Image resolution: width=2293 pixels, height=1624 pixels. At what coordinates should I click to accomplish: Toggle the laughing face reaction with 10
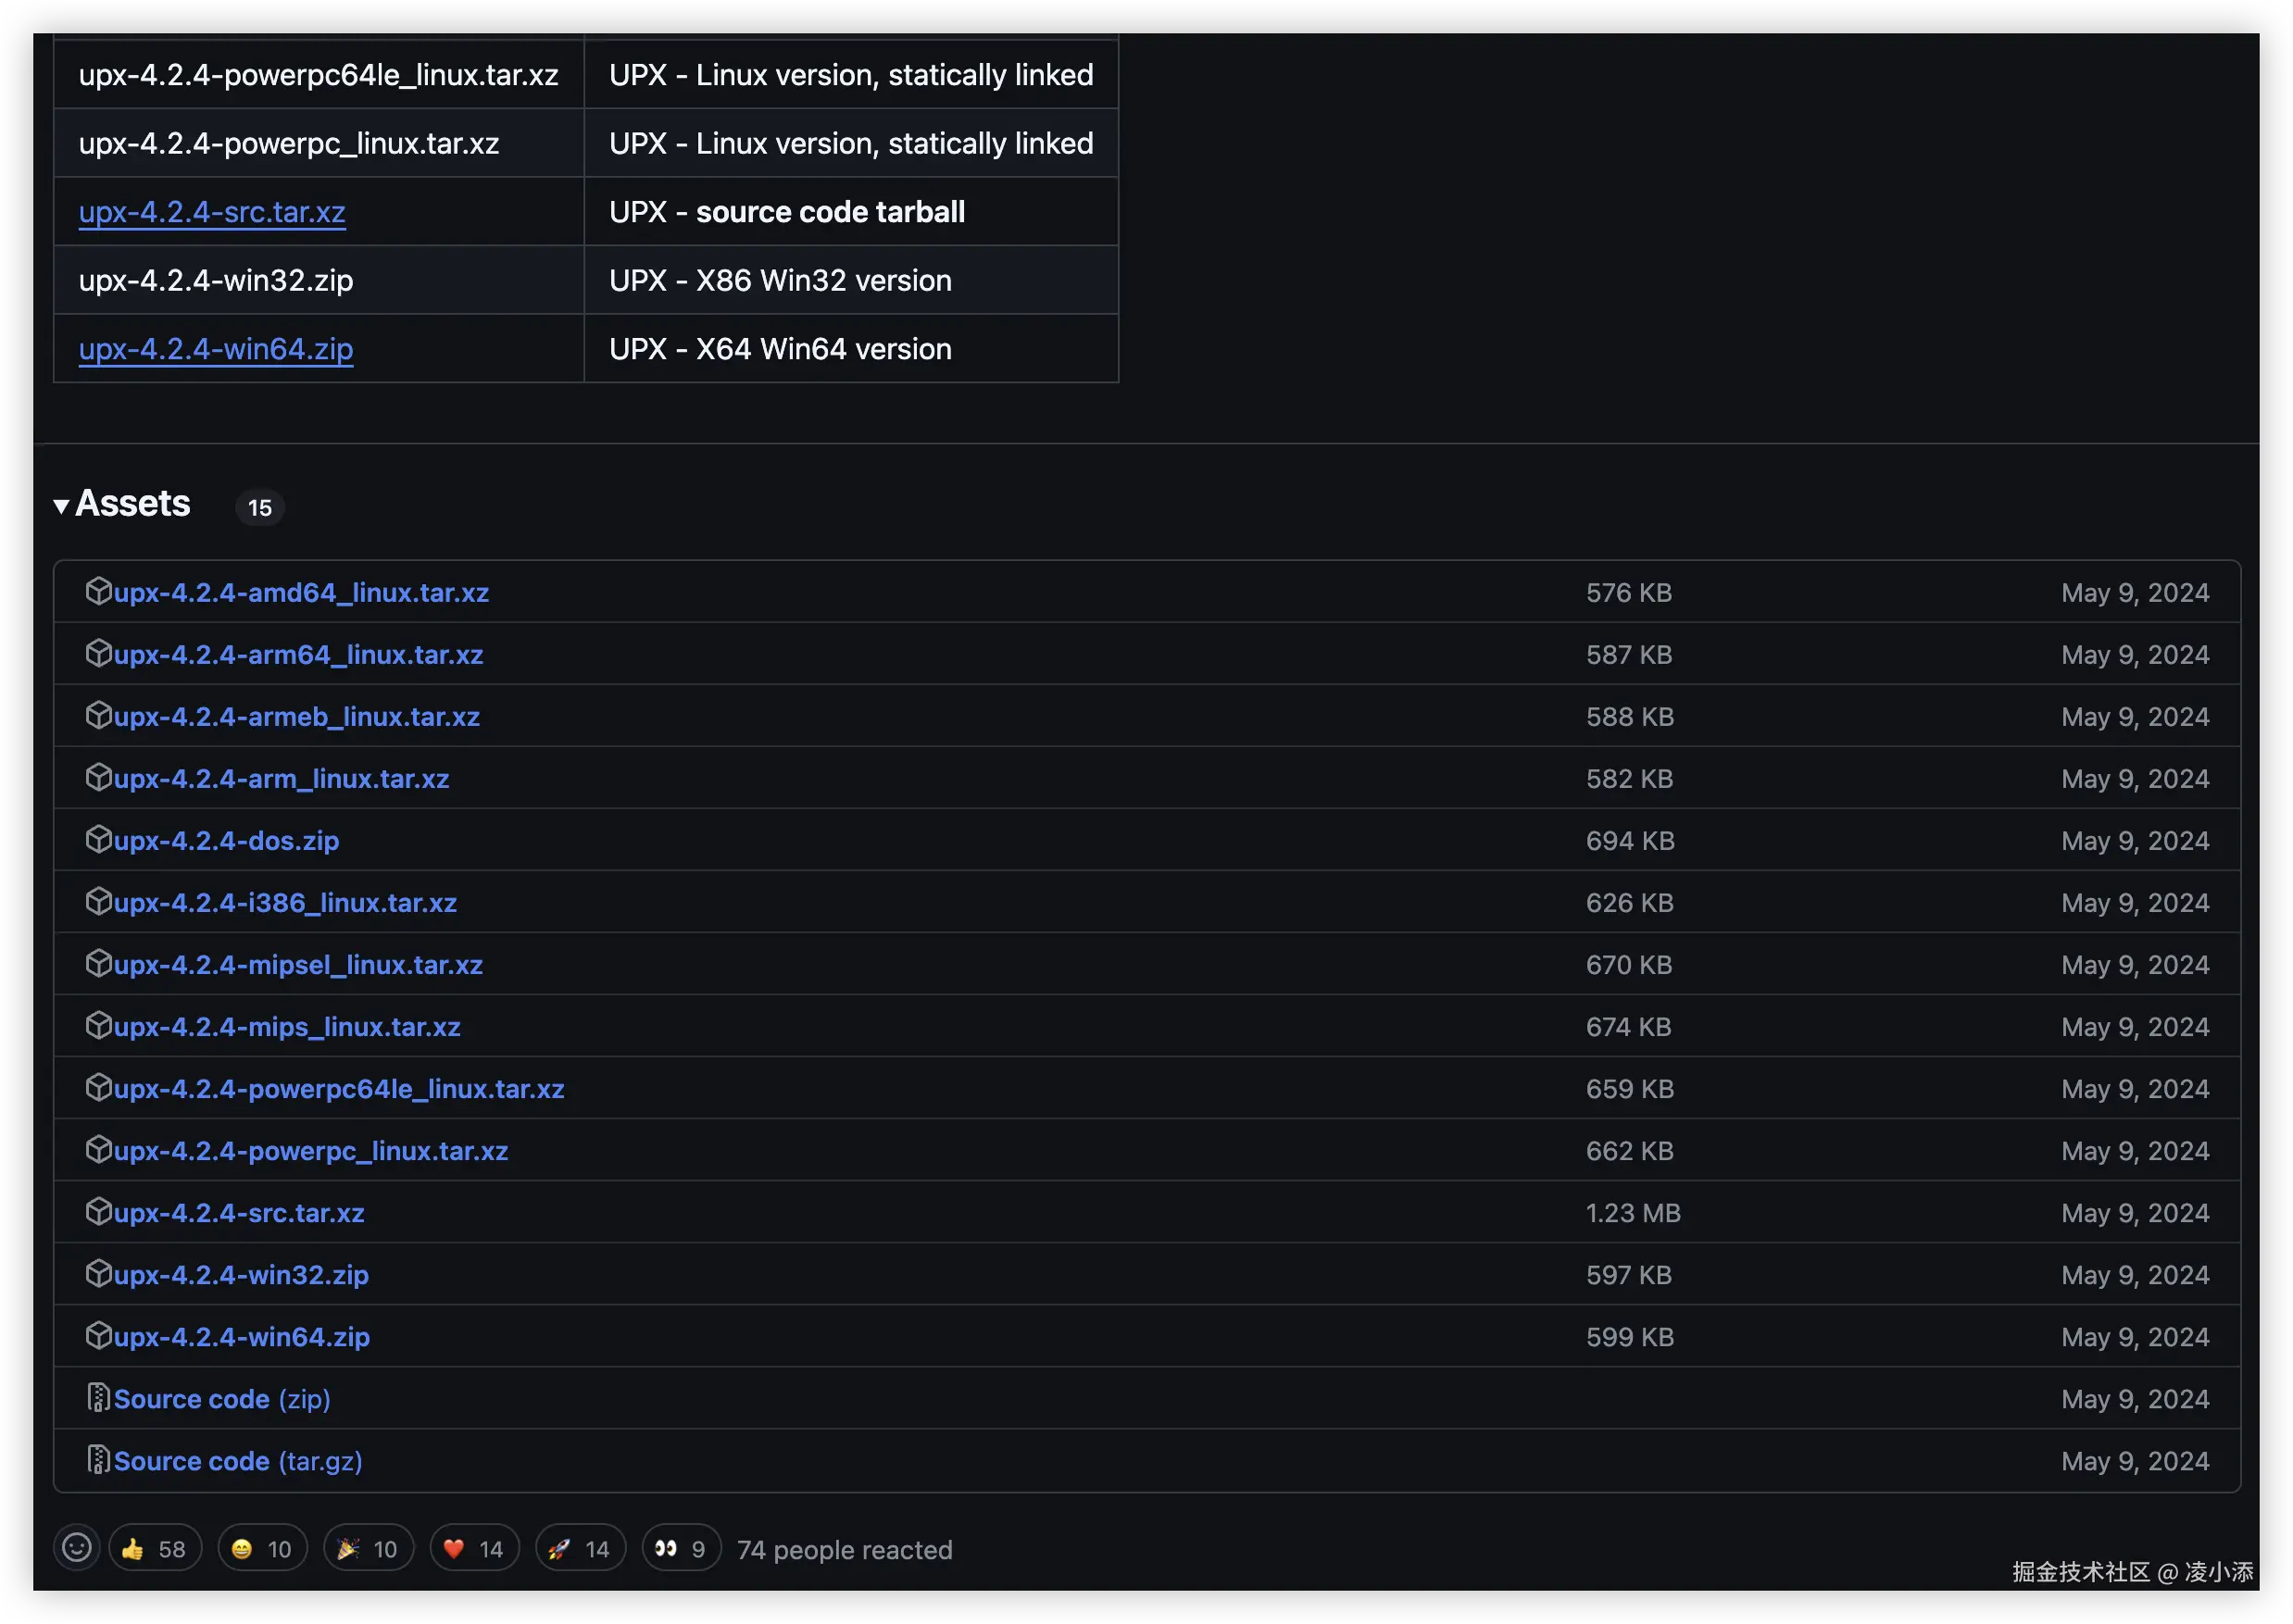tap(262, 1549)
